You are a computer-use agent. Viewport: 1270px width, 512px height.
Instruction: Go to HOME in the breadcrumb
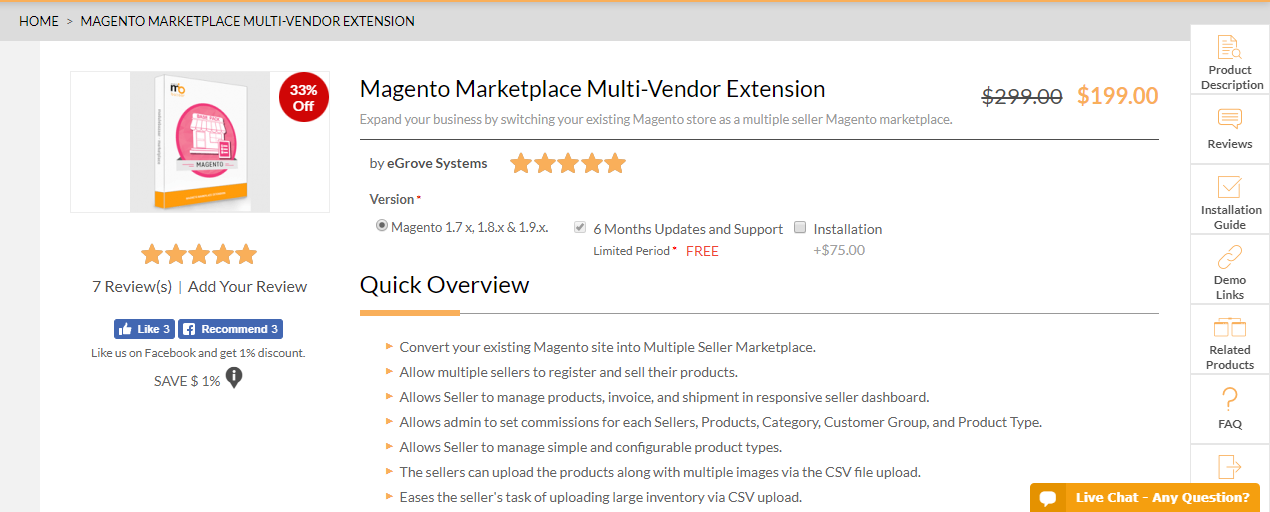tap(39, 21)
